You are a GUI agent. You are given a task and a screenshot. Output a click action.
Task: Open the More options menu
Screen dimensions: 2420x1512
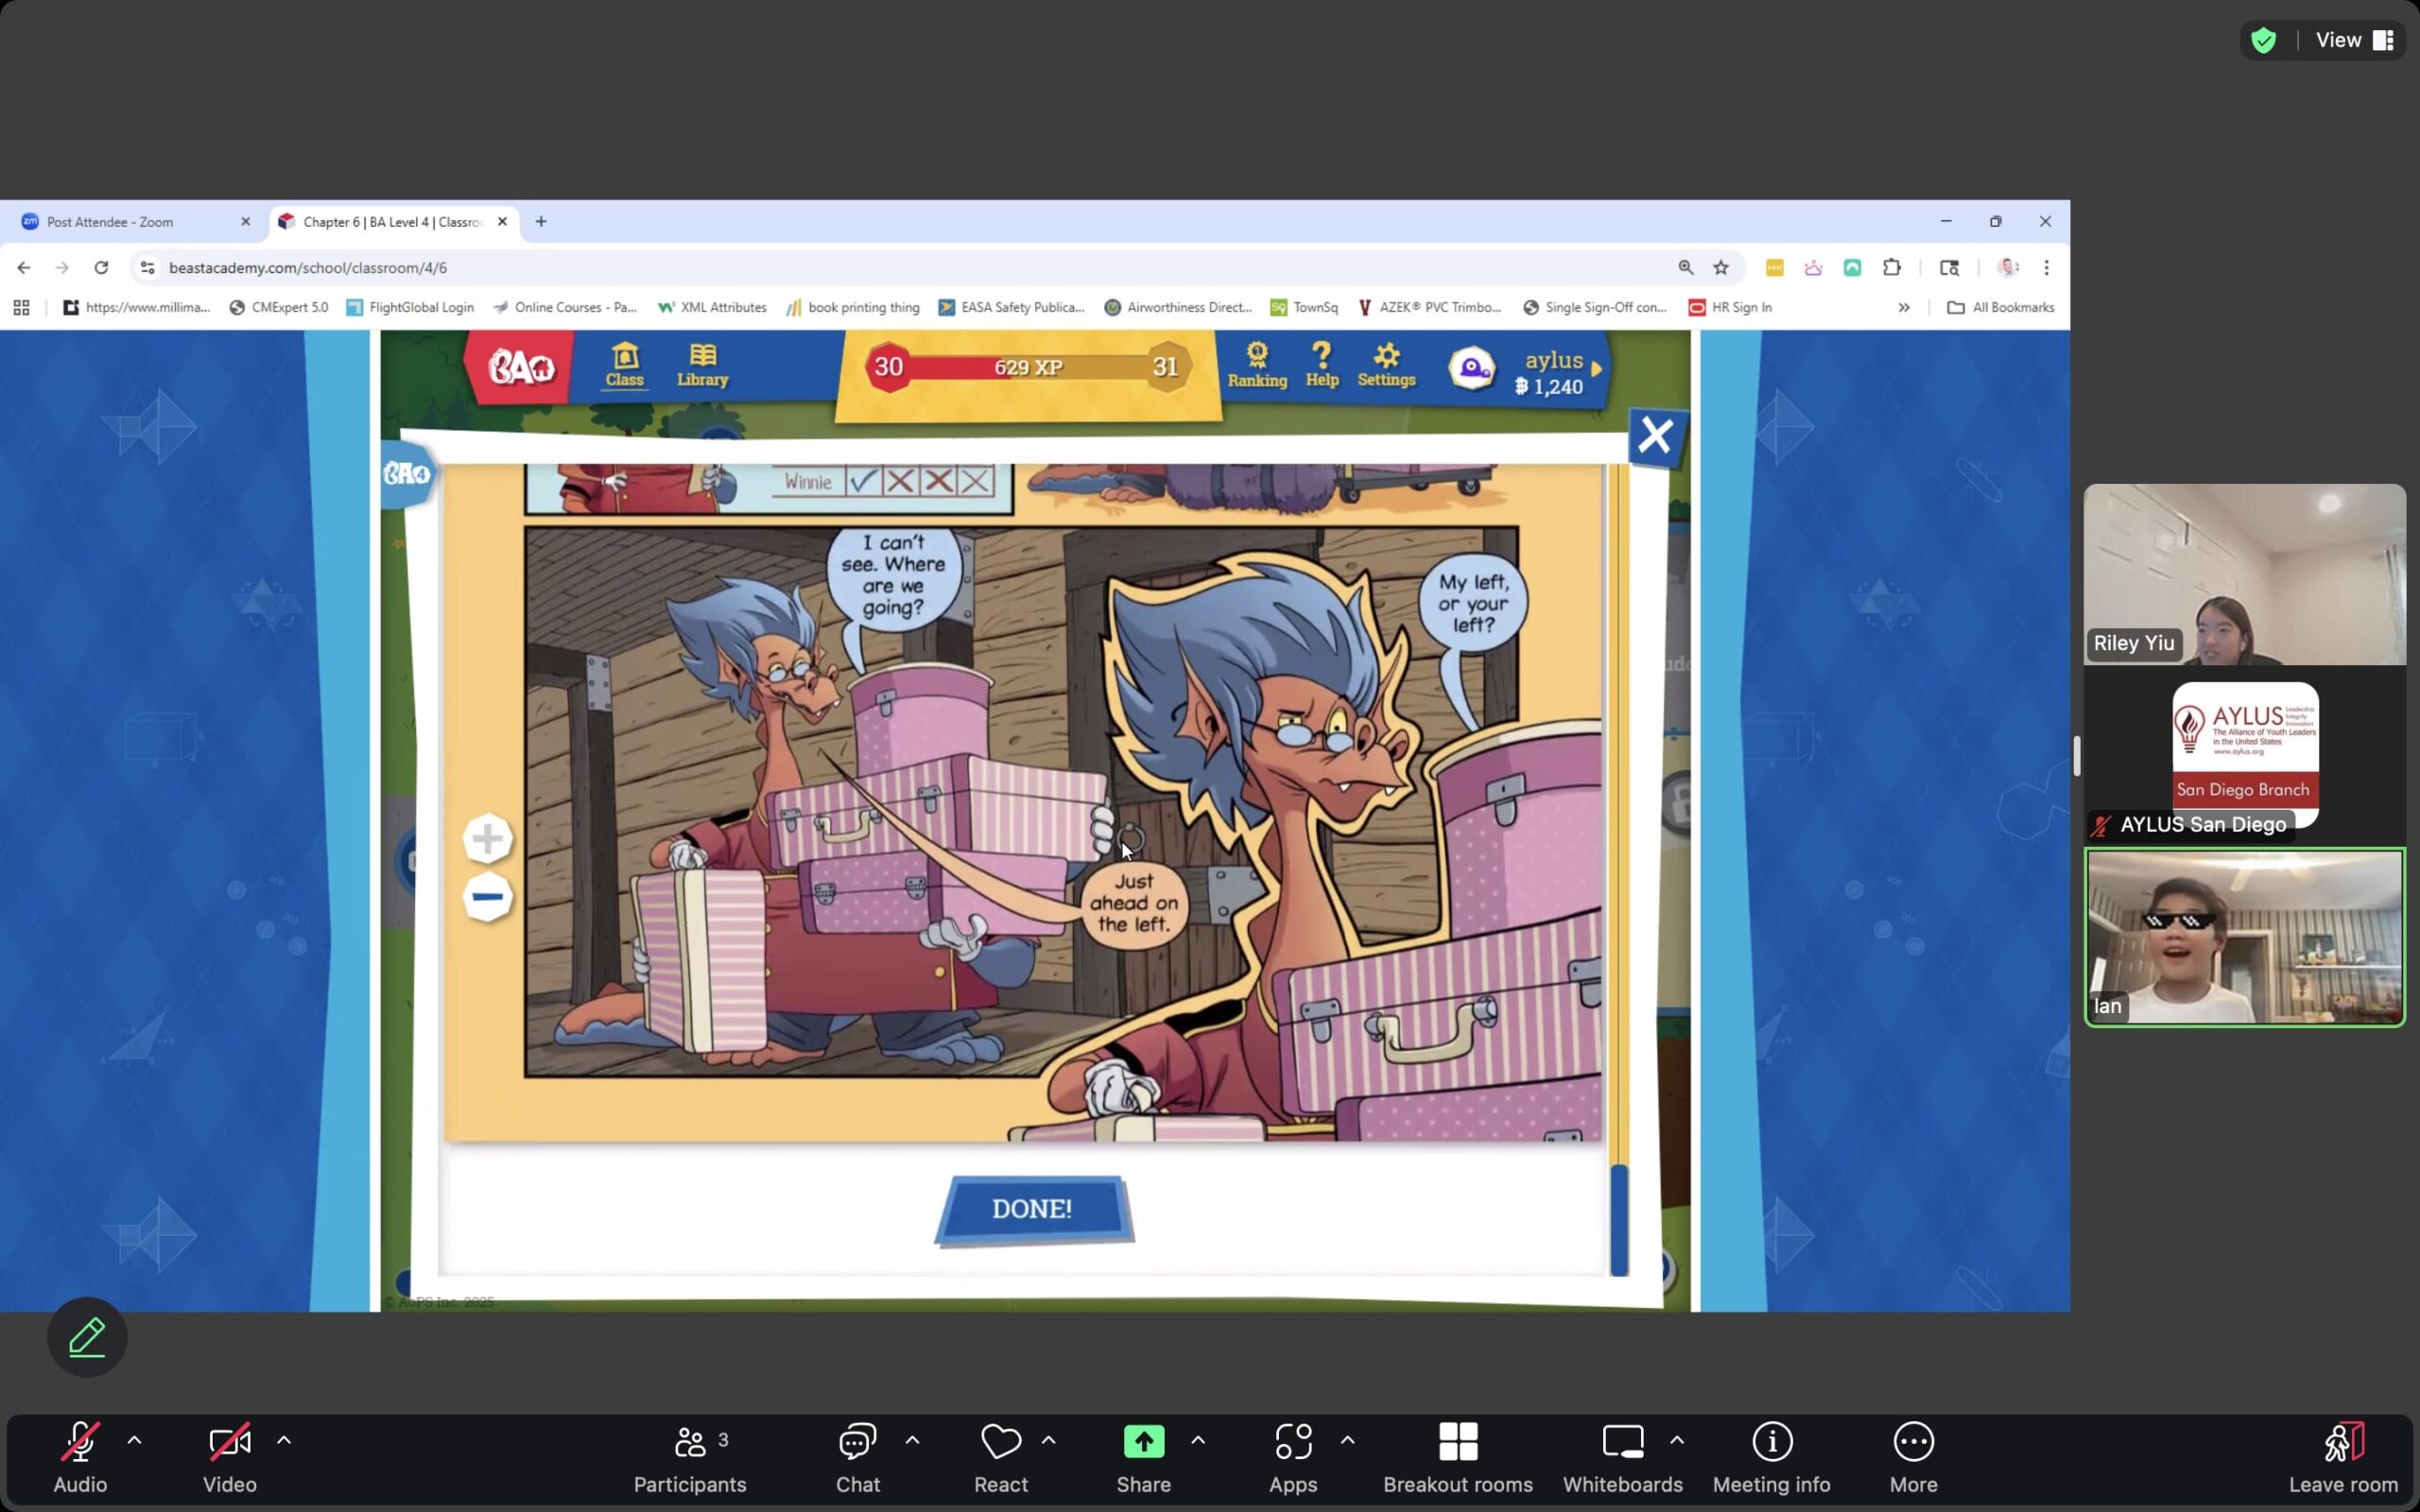coord(1913,1442)
